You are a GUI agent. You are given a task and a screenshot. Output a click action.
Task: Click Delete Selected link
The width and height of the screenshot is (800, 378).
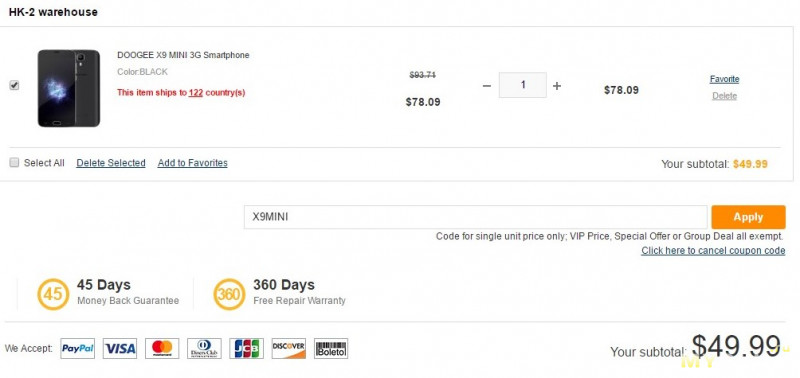click(x=111, y=163)
